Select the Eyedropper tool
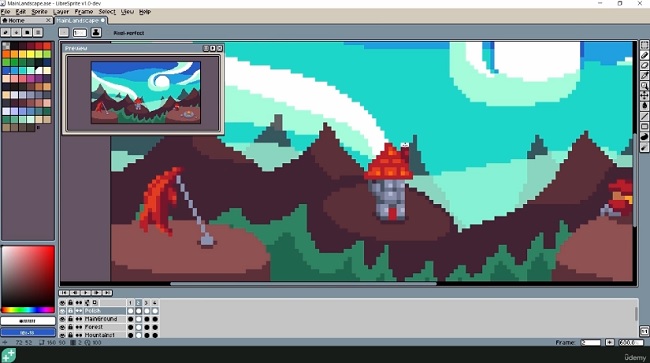650x363 pixels. point(644,75)
